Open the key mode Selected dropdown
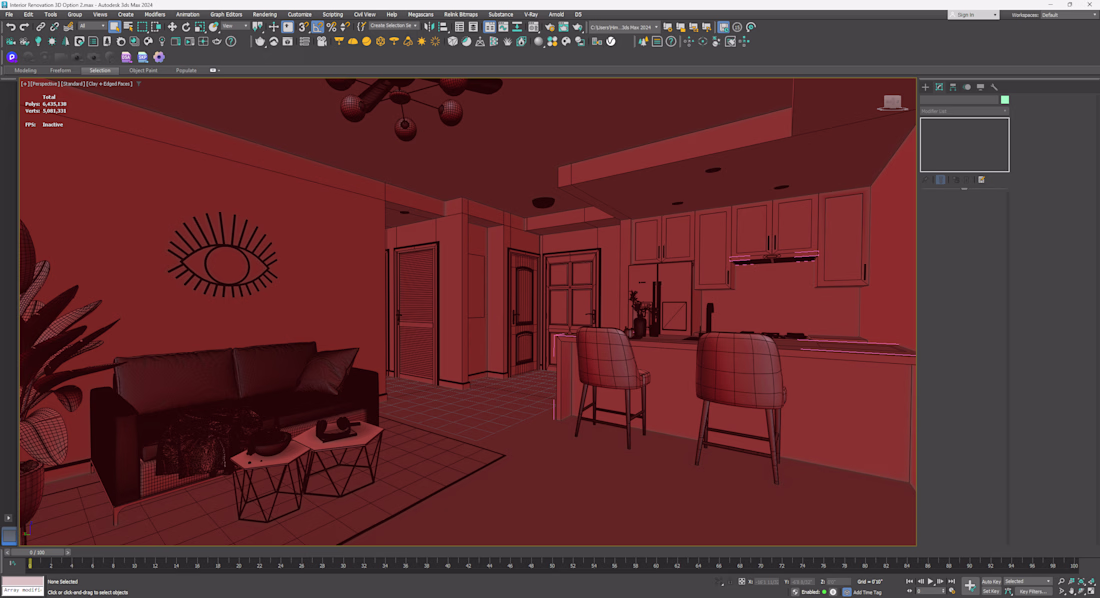1100x598 pixels. click(x=1028, y=581)
